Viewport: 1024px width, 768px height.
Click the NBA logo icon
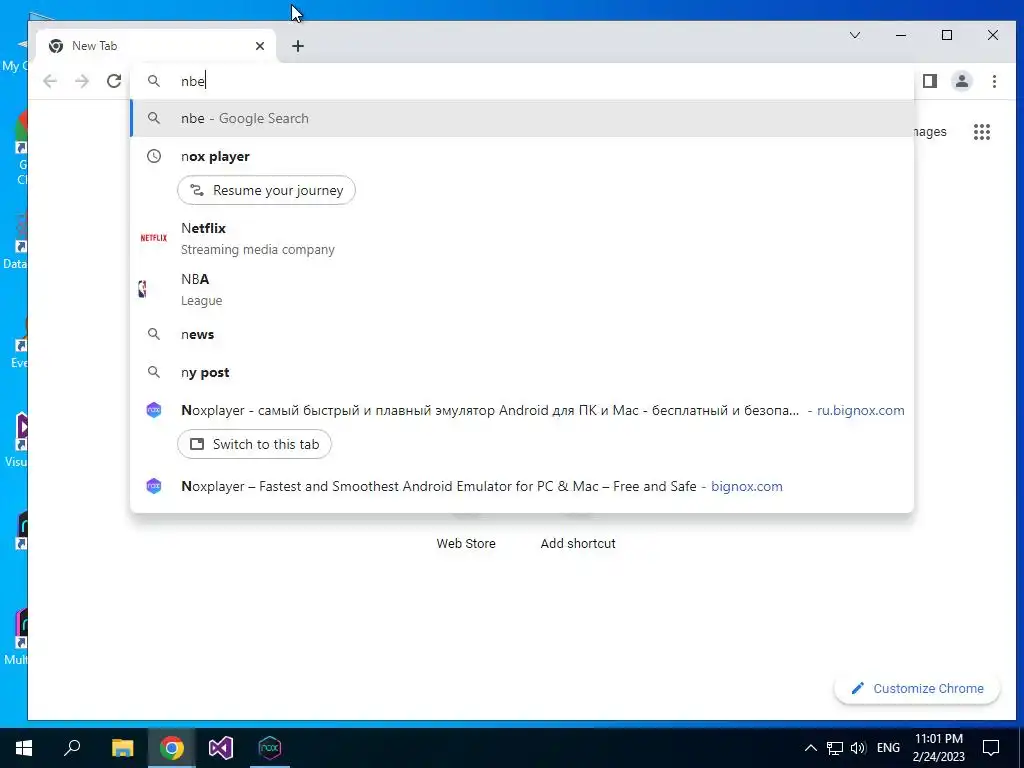tap(142, 289)
